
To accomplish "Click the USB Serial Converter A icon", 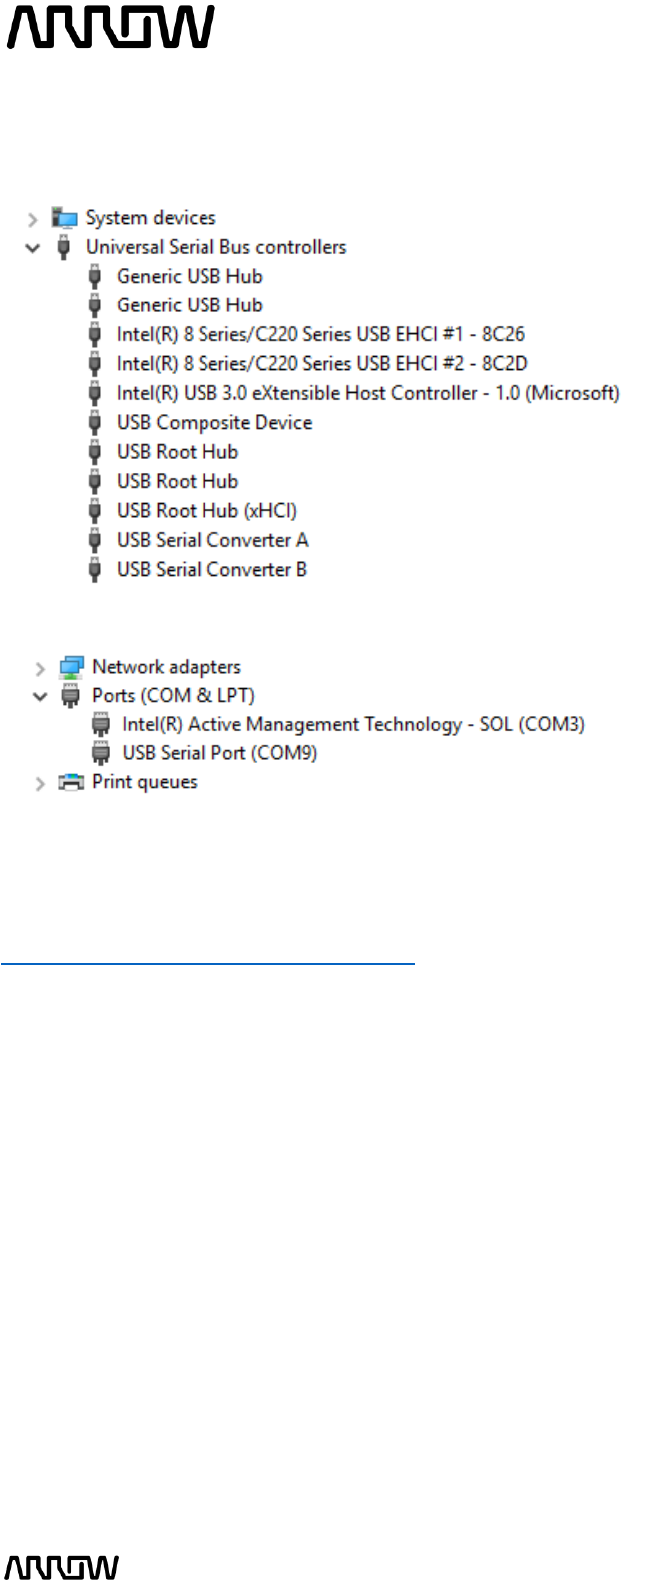I will coord(95,540).
